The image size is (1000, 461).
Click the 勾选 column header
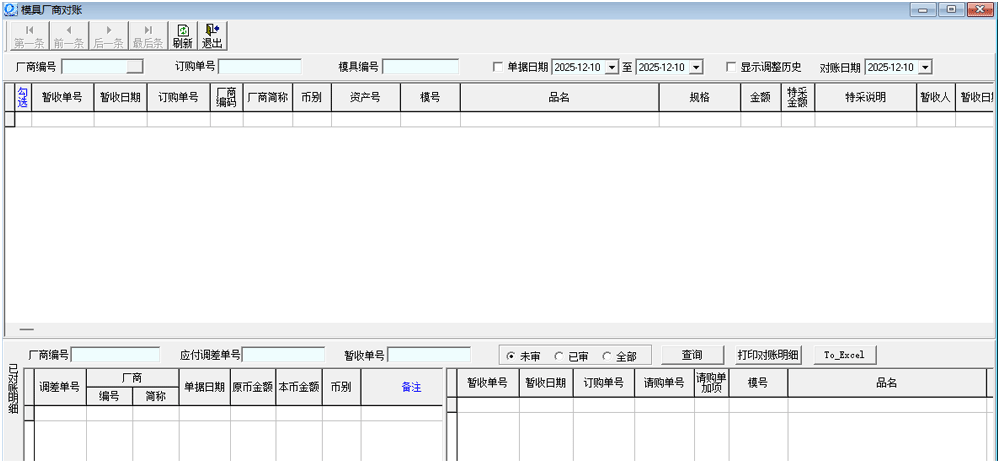(23, 97)
